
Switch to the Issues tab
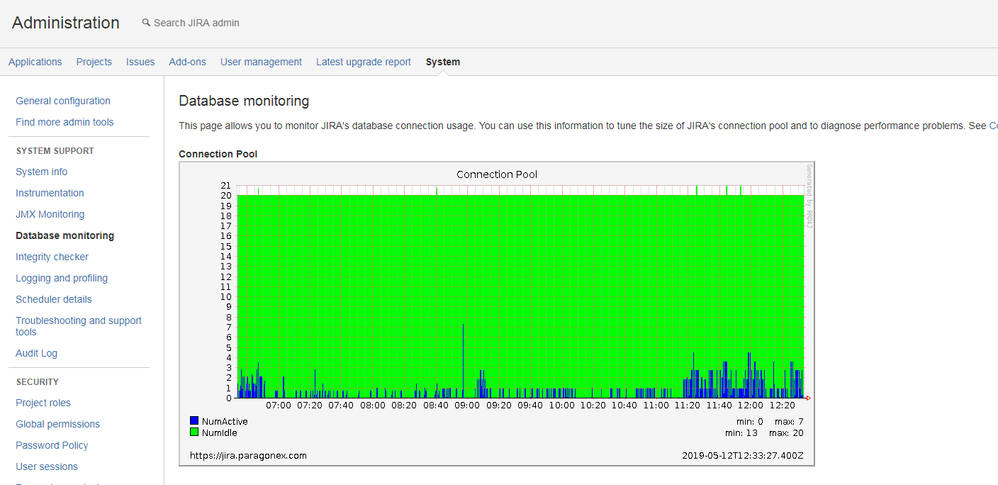tap(140, 62)
